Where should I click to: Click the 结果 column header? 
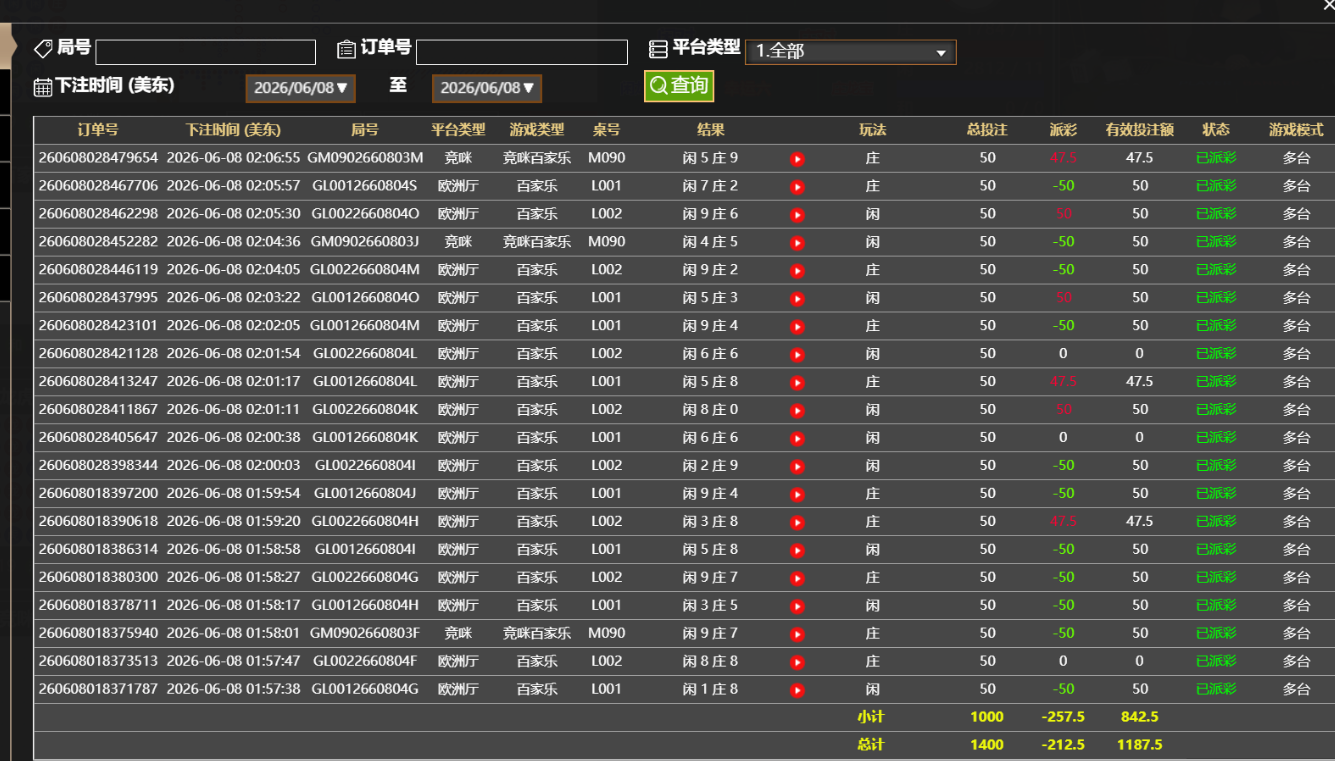click(x=711, y=130)
